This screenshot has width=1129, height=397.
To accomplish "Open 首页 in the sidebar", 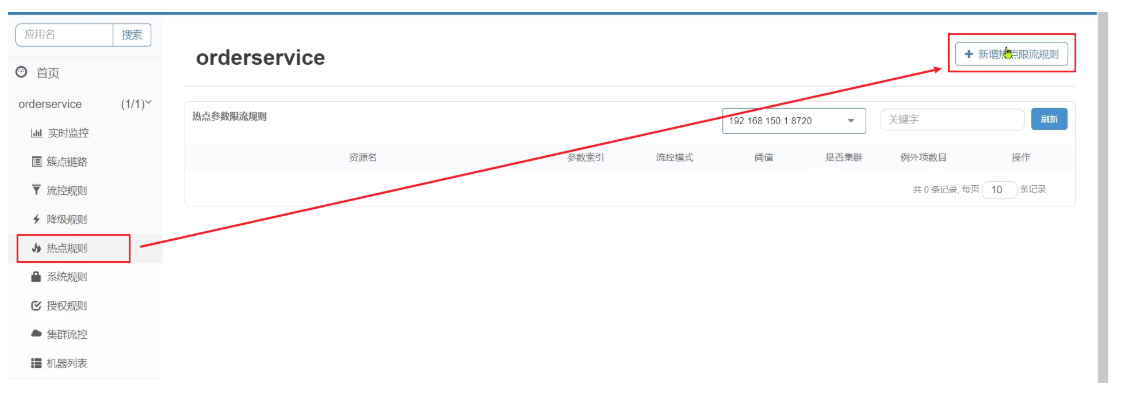I will [x=48, y=73].
